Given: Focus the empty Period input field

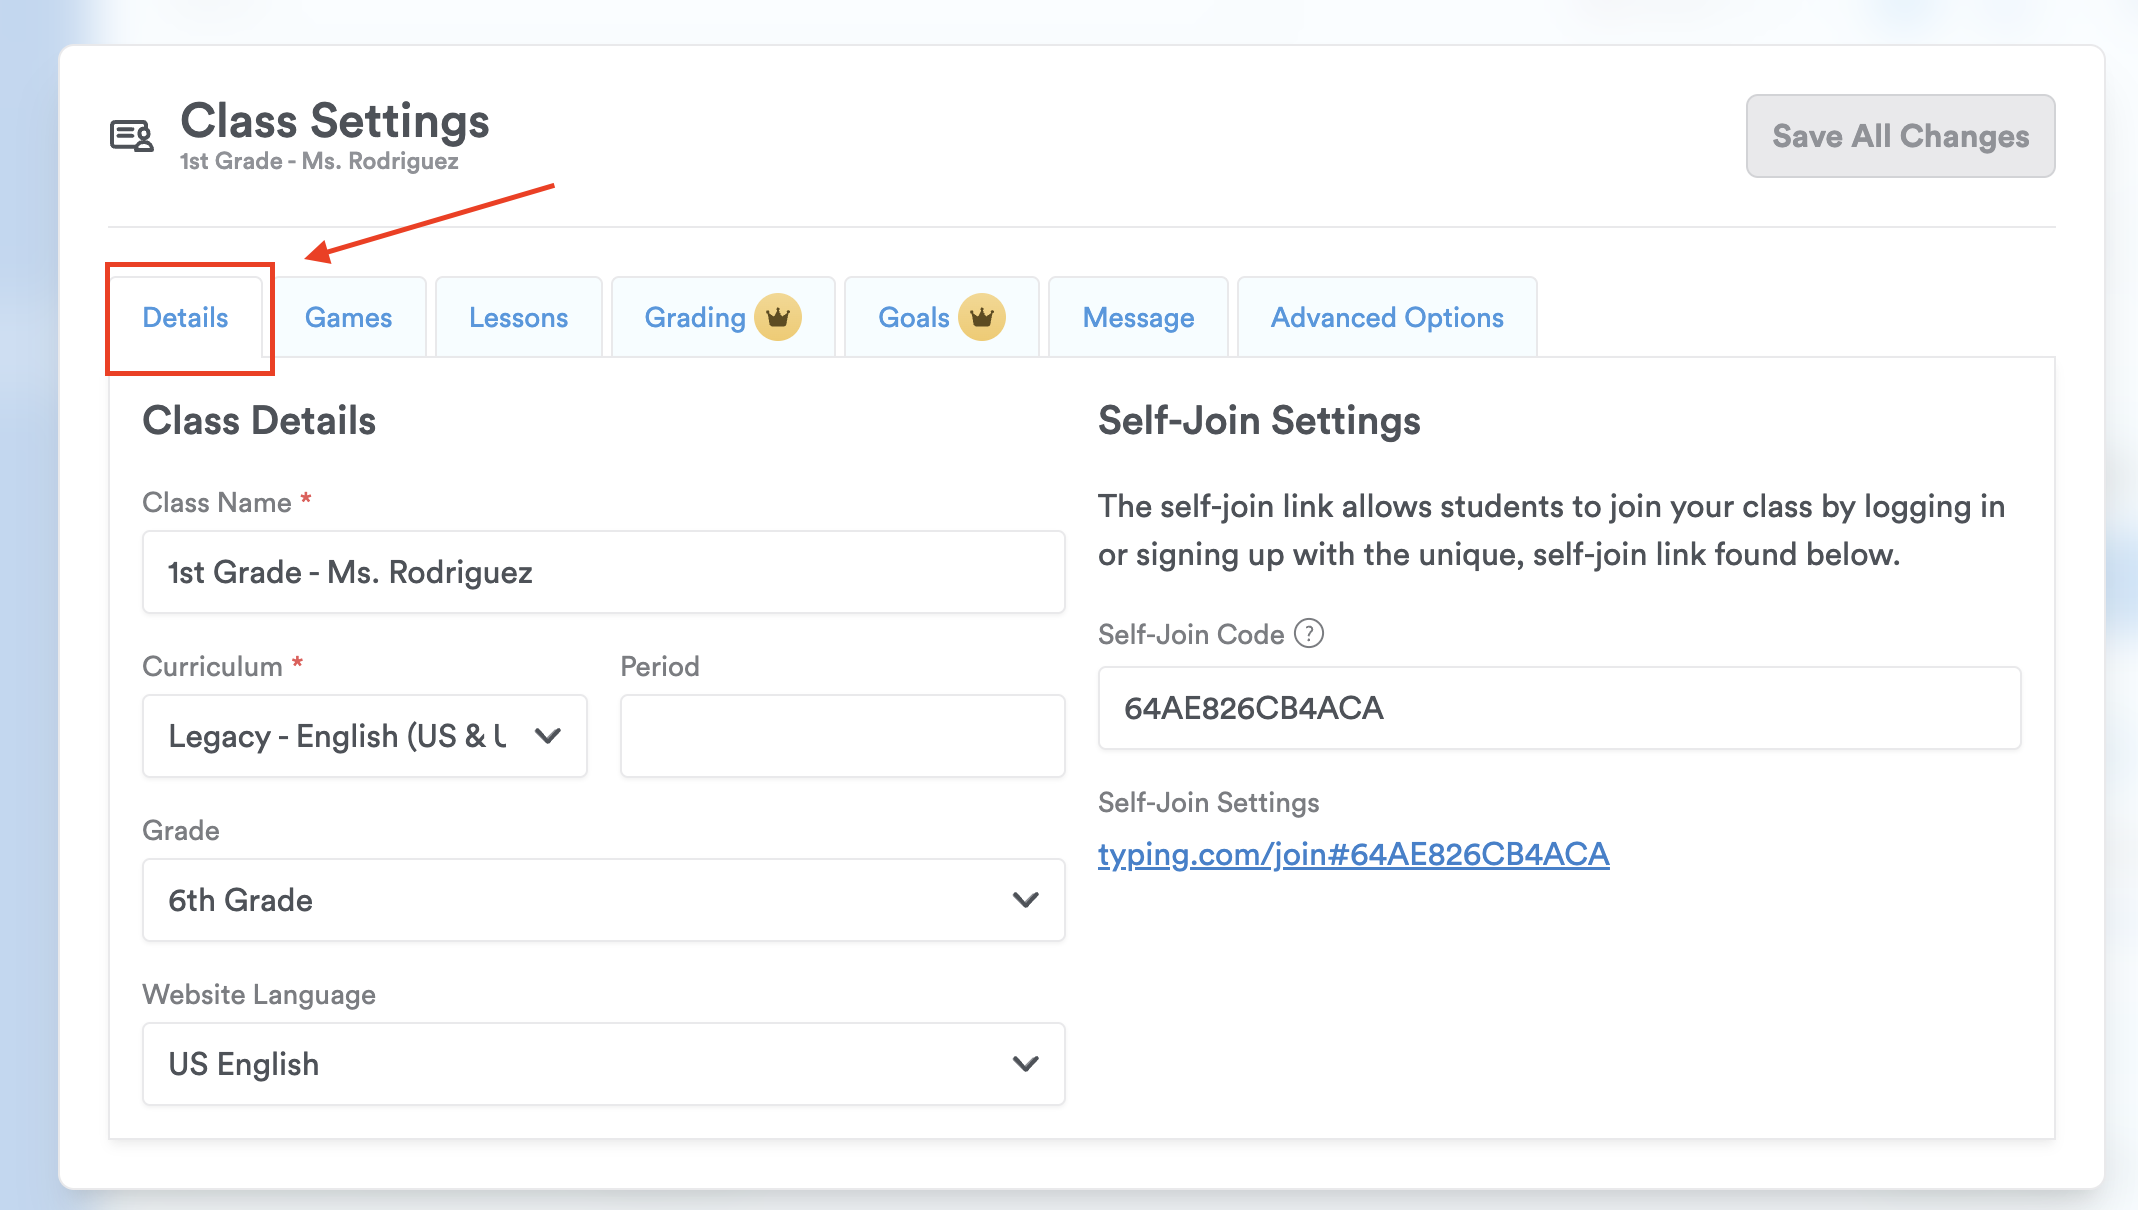Looking at the screenshot, I should pos(842,736).
